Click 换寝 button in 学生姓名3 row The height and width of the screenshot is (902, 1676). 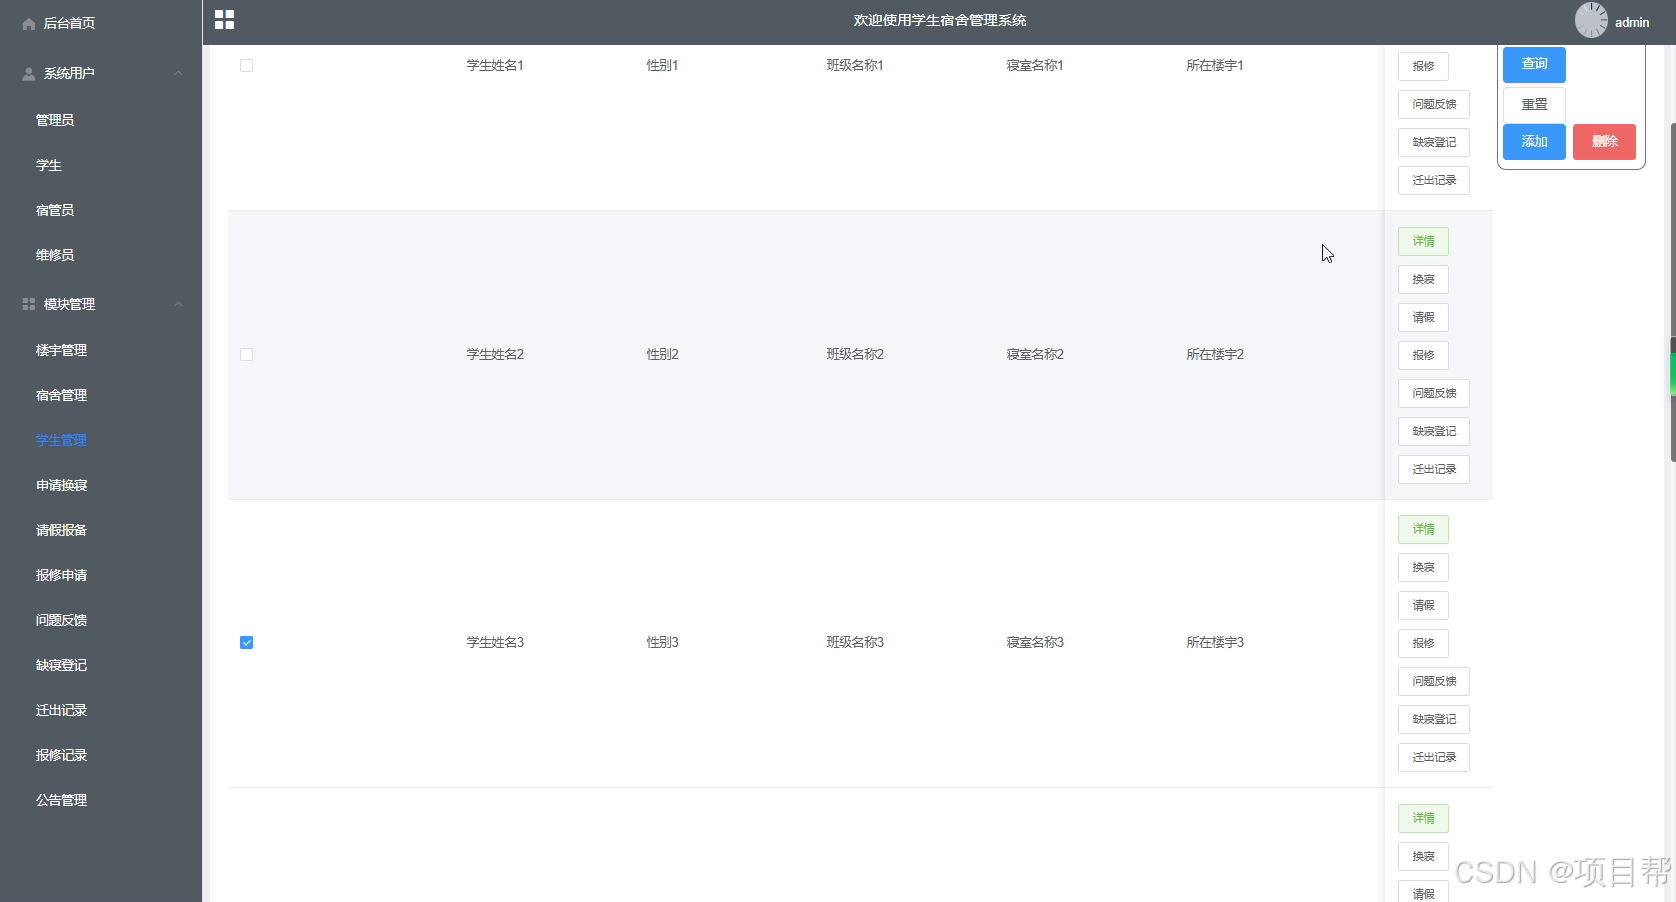tap(1423, 567)
